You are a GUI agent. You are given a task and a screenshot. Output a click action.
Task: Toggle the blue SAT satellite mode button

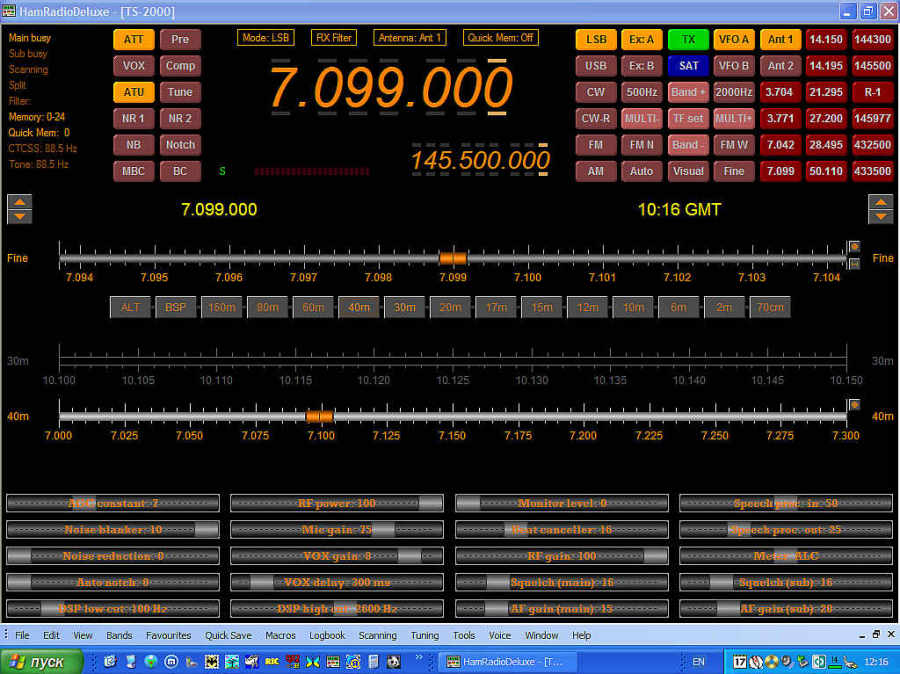688,65
